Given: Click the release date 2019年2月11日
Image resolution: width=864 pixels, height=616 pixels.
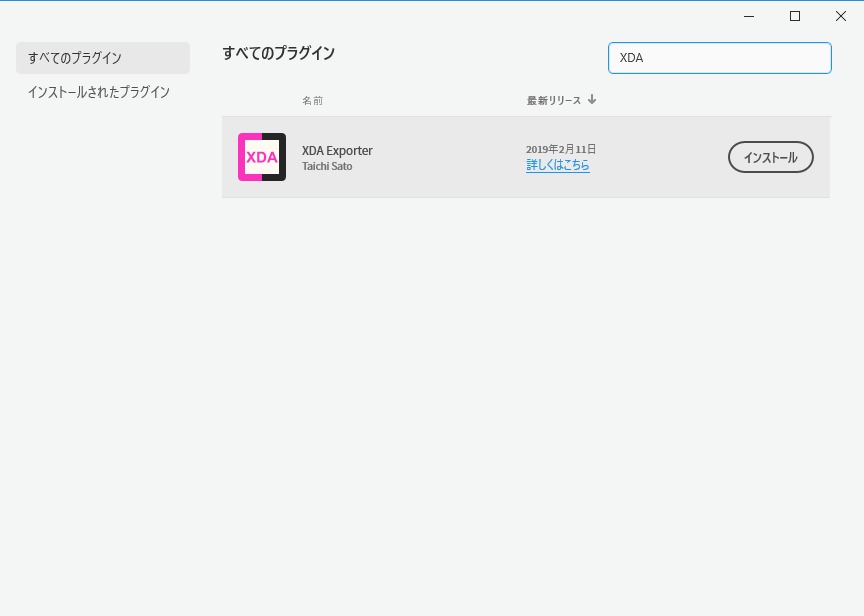Looking at the screenshot, I should coord(561,150).
